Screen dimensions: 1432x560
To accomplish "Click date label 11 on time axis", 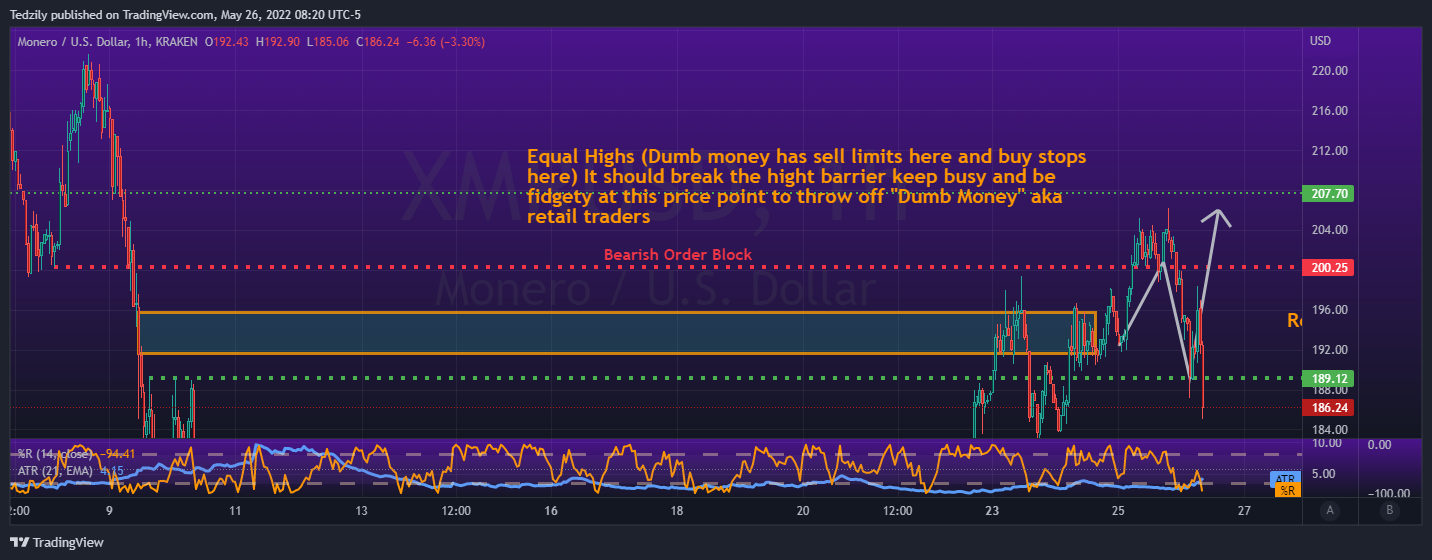I will [235, 511].
